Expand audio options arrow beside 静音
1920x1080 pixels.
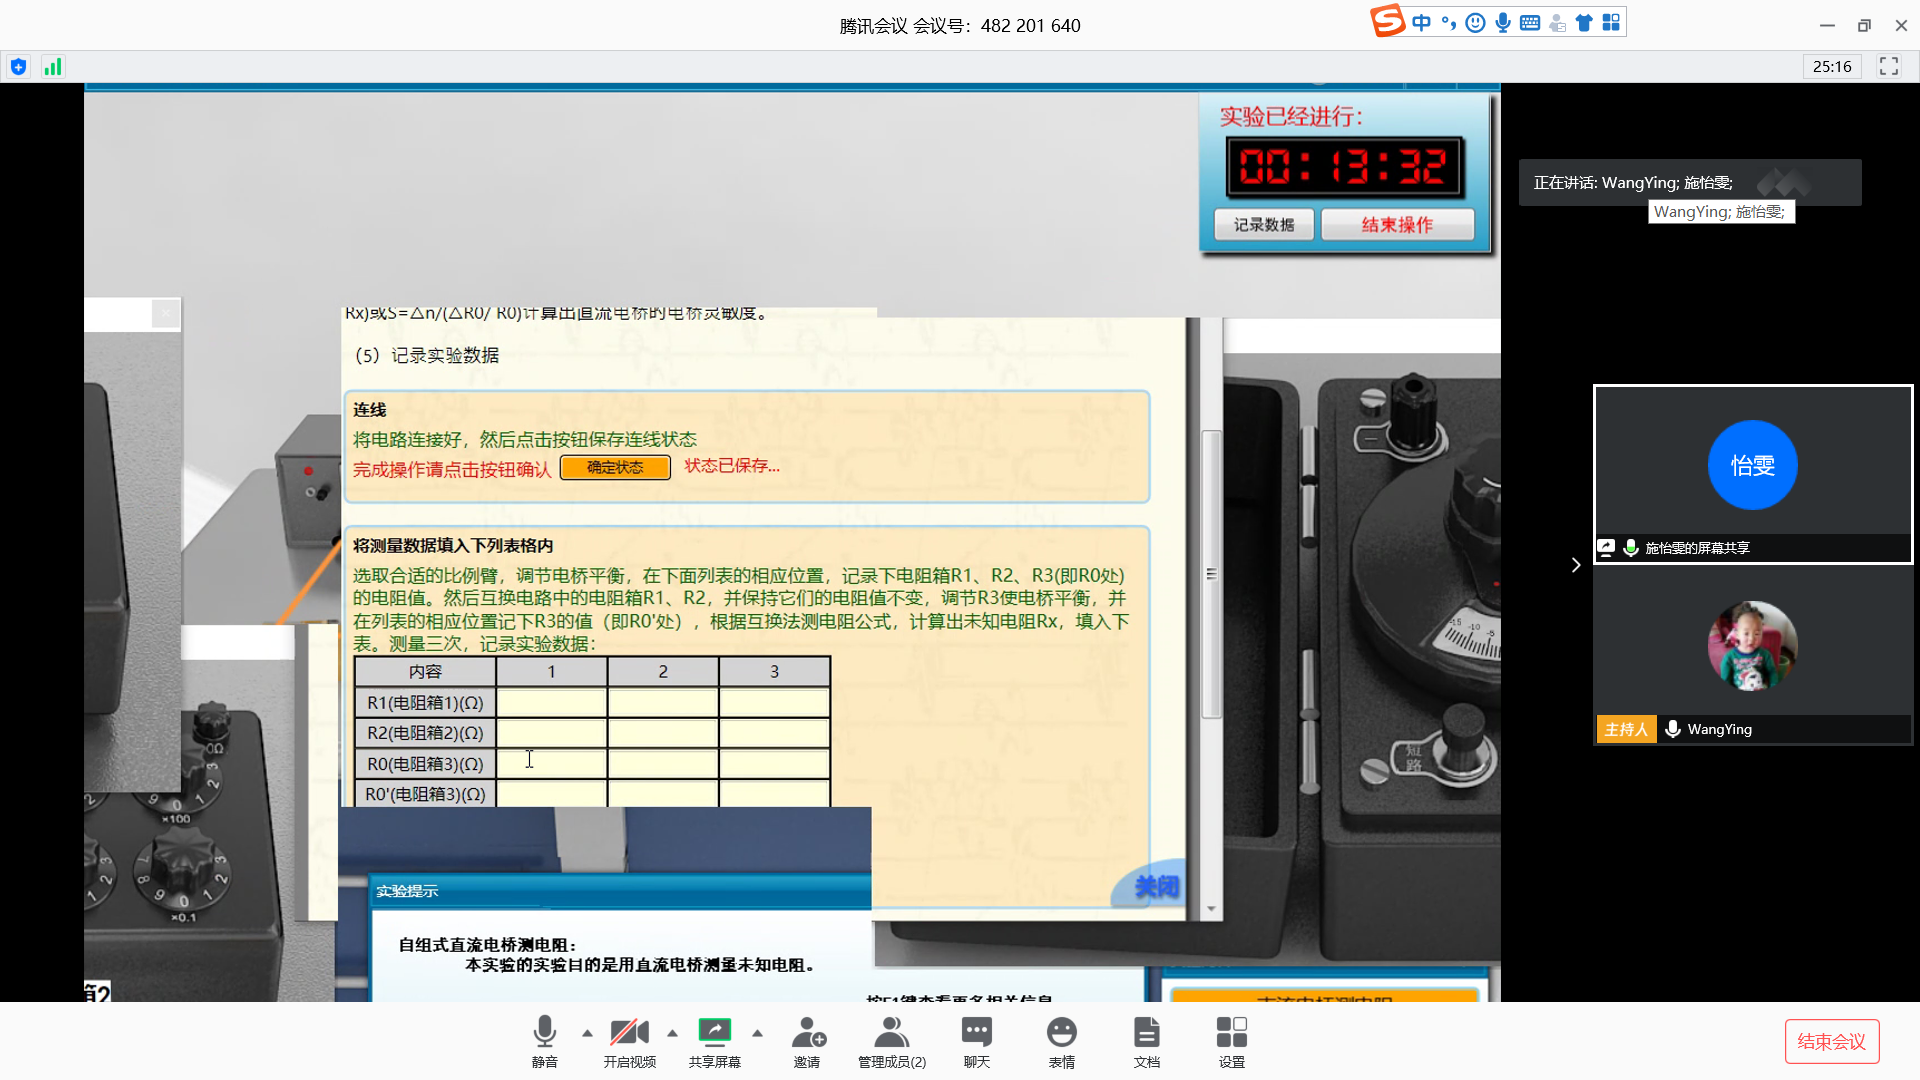[x=587, y=1033]
